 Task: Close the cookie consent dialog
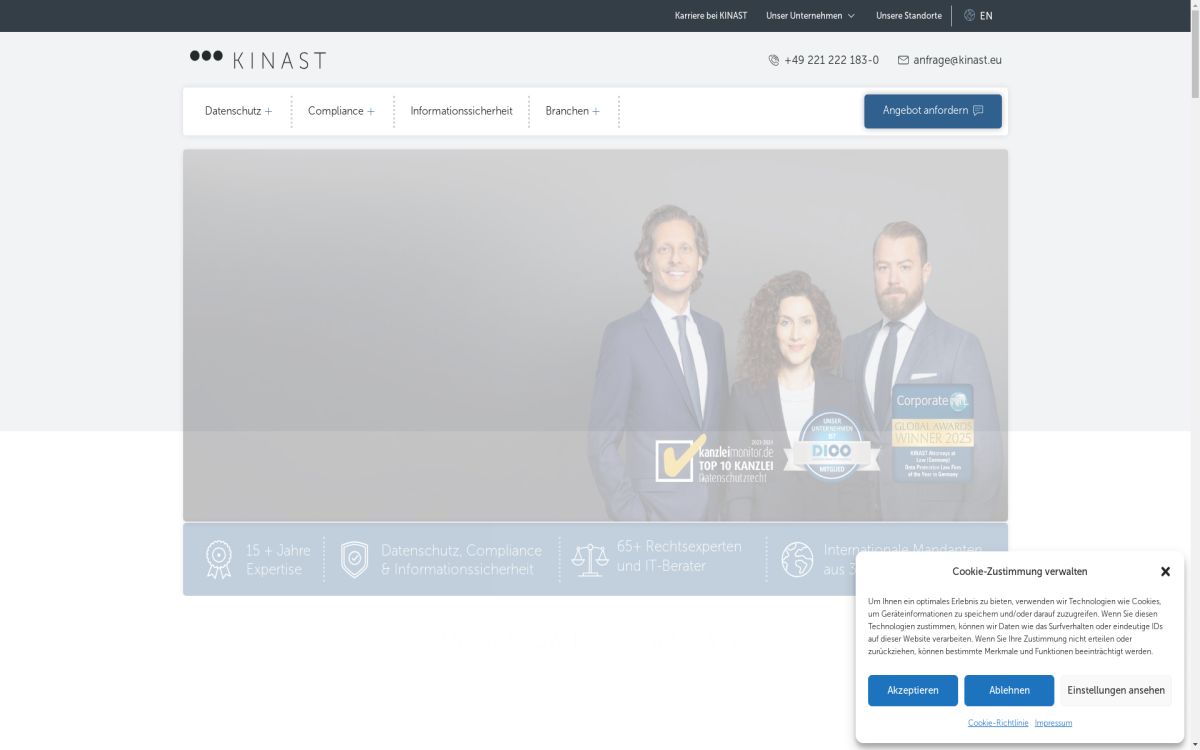(1165, 572)
